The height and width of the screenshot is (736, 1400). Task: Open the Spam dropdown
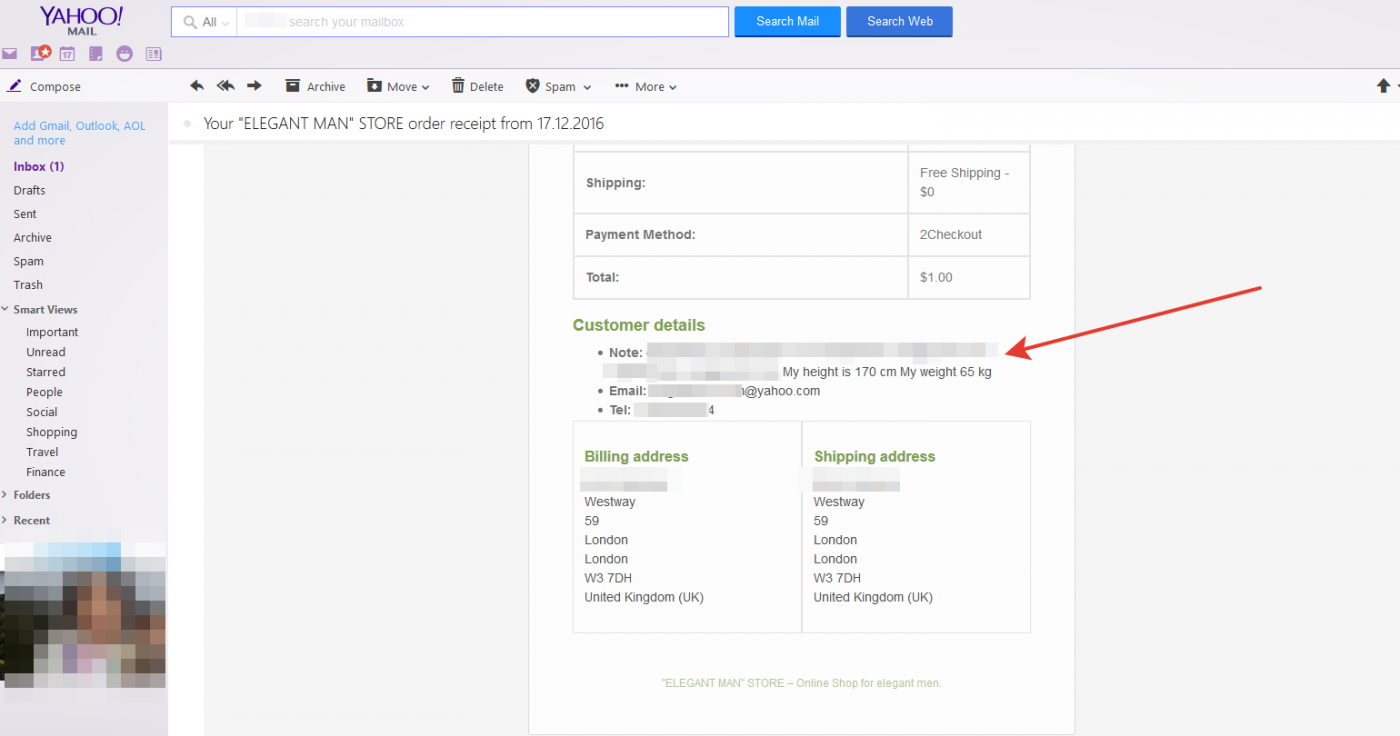(x=558, y=87)
